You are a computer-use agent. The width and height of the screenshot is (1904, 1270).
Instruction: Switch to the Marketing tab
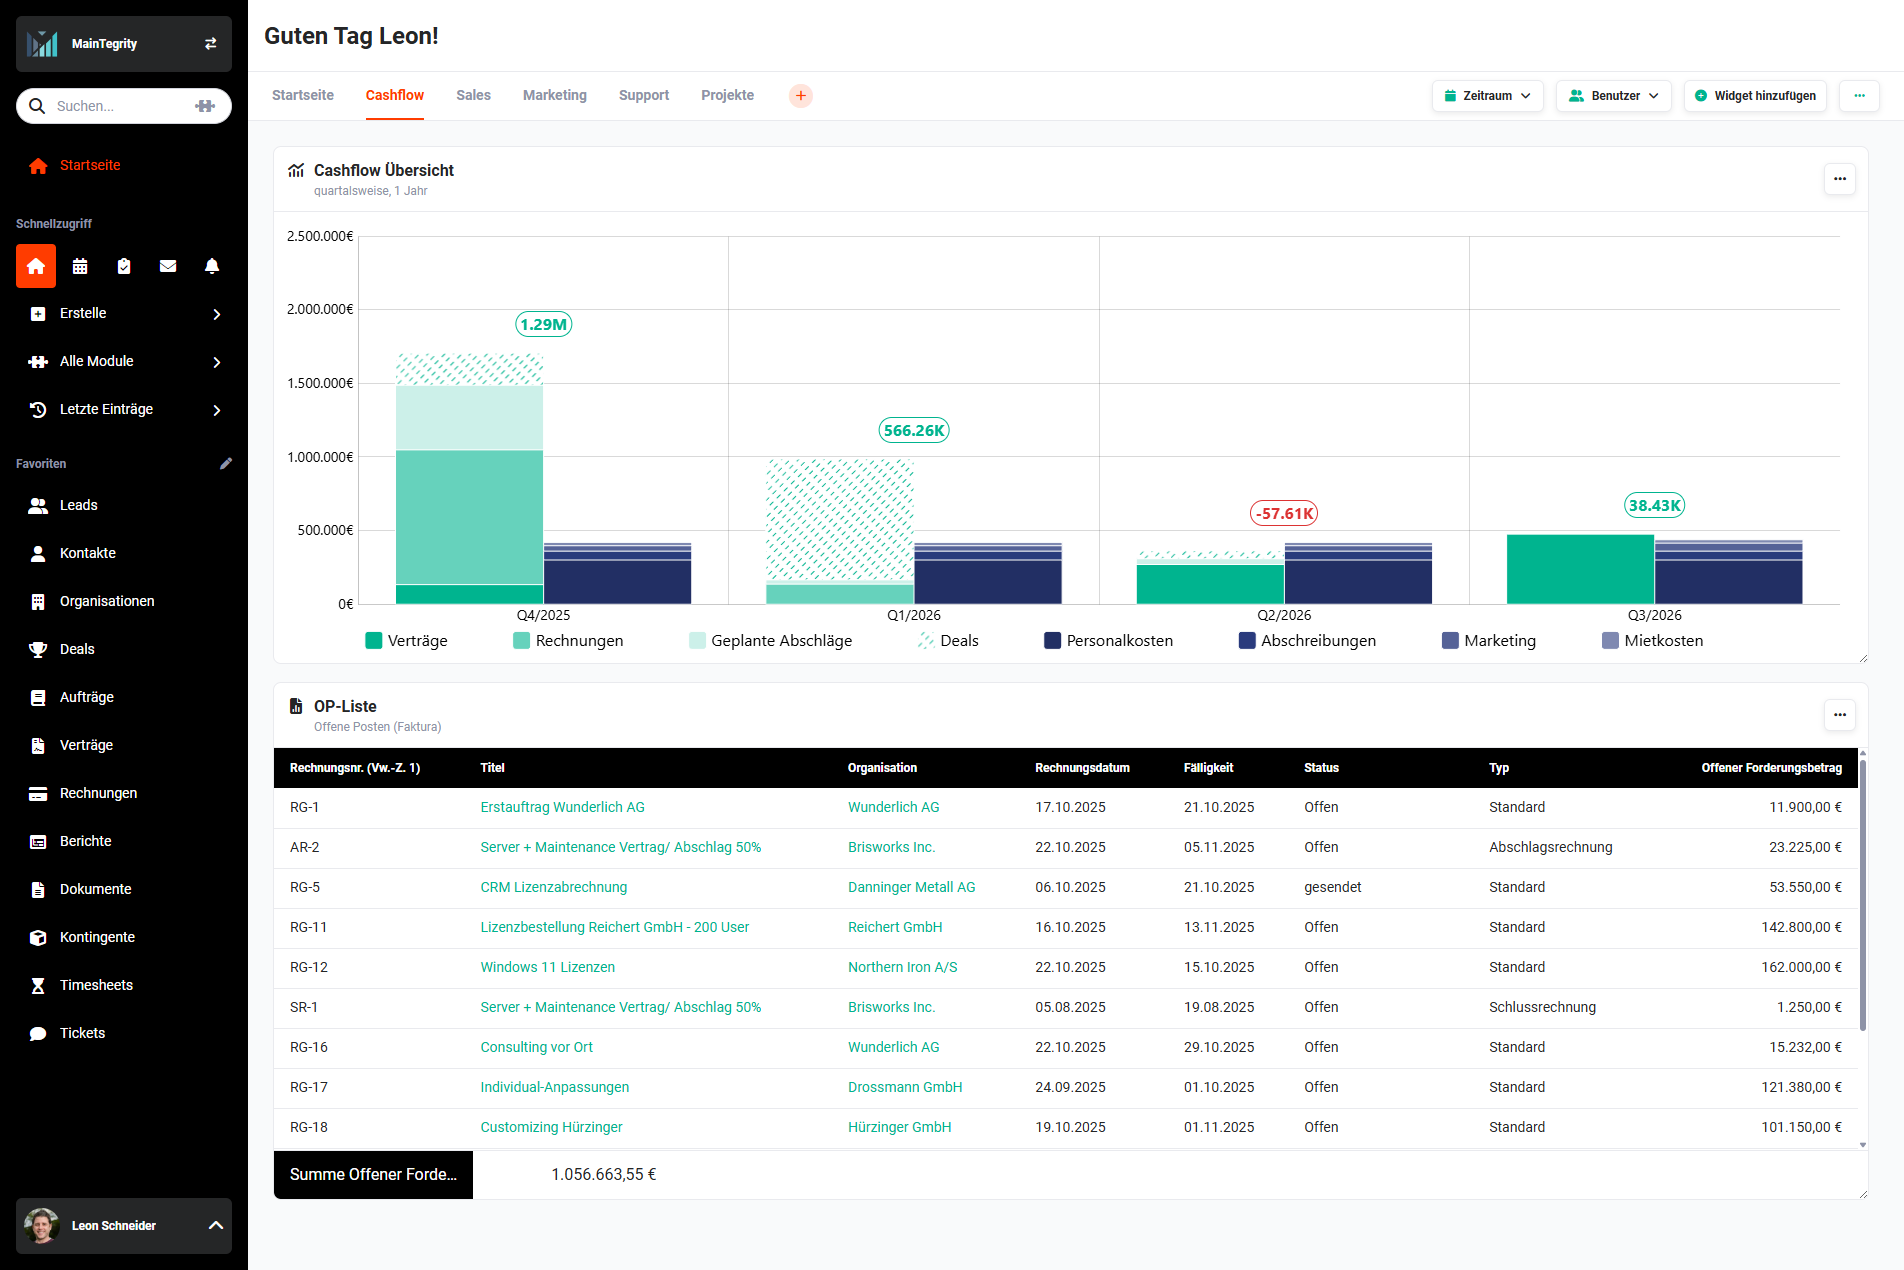coord(555,95)
